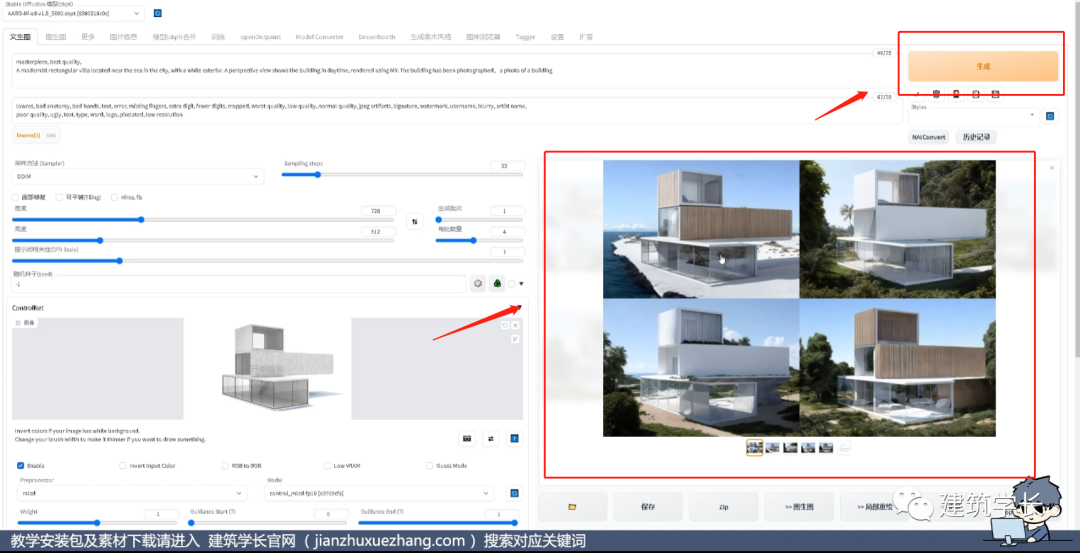
Task: Refresh the Styles list
Action: [x=1050, y=116]
